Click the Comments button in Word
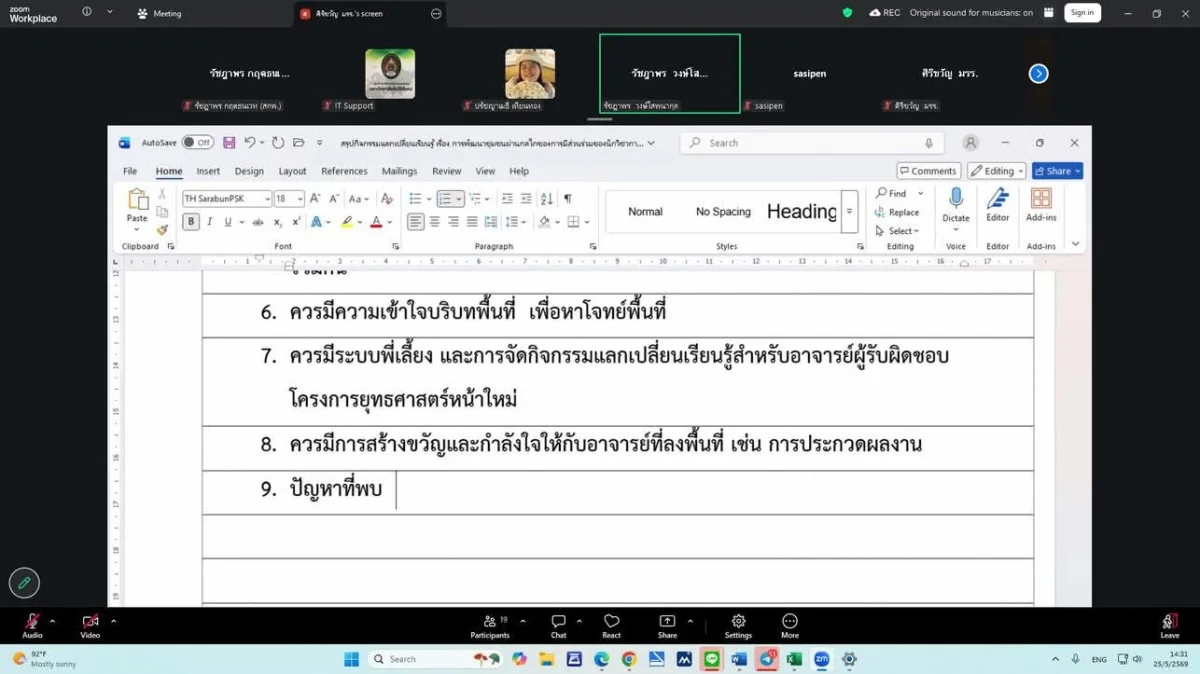This screenshot has height=674, width=1200. [x=929, y=171]
